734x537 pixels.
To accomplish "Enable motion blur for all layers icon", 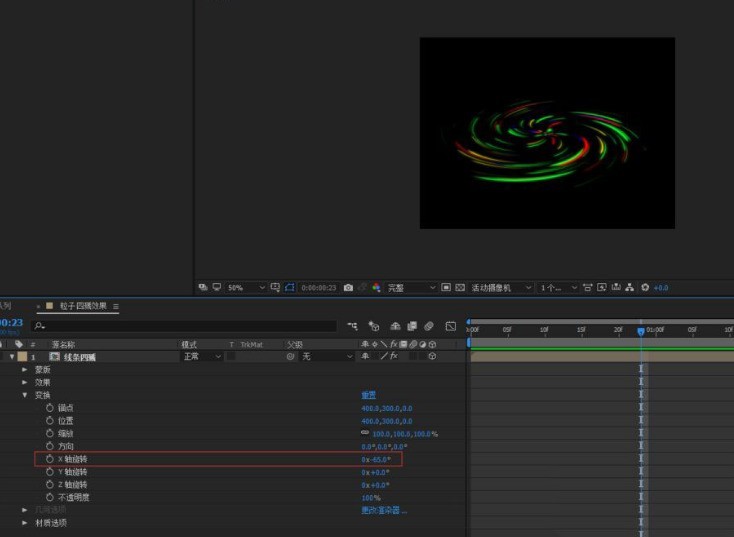I will click(x=428, y=326).
